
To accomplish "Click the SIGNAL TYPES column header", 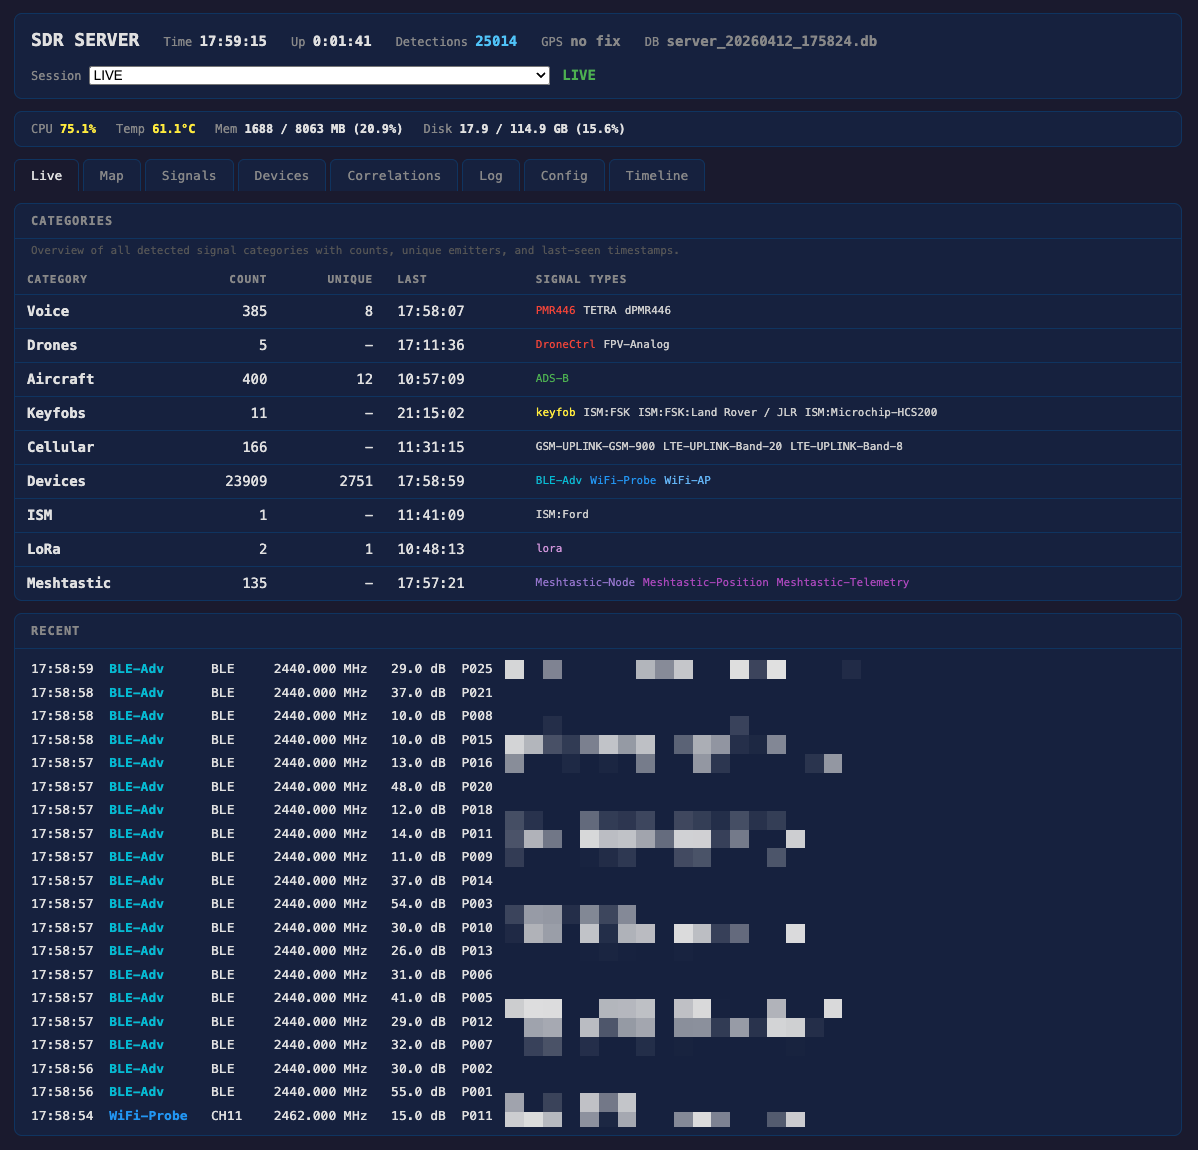I will click(581, 280).
